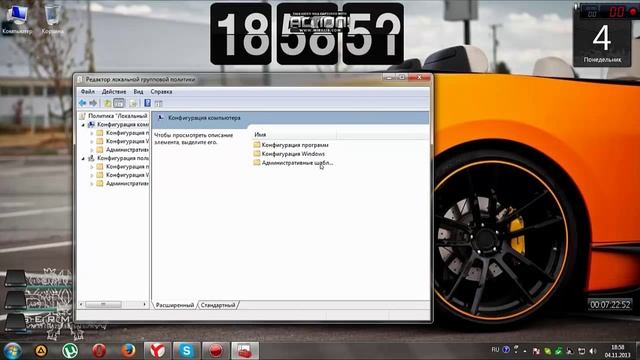This screenshot has height=360, width=640.
Task: Collapse the Конфигурация пользователя tree node
Action: [83, 158]
